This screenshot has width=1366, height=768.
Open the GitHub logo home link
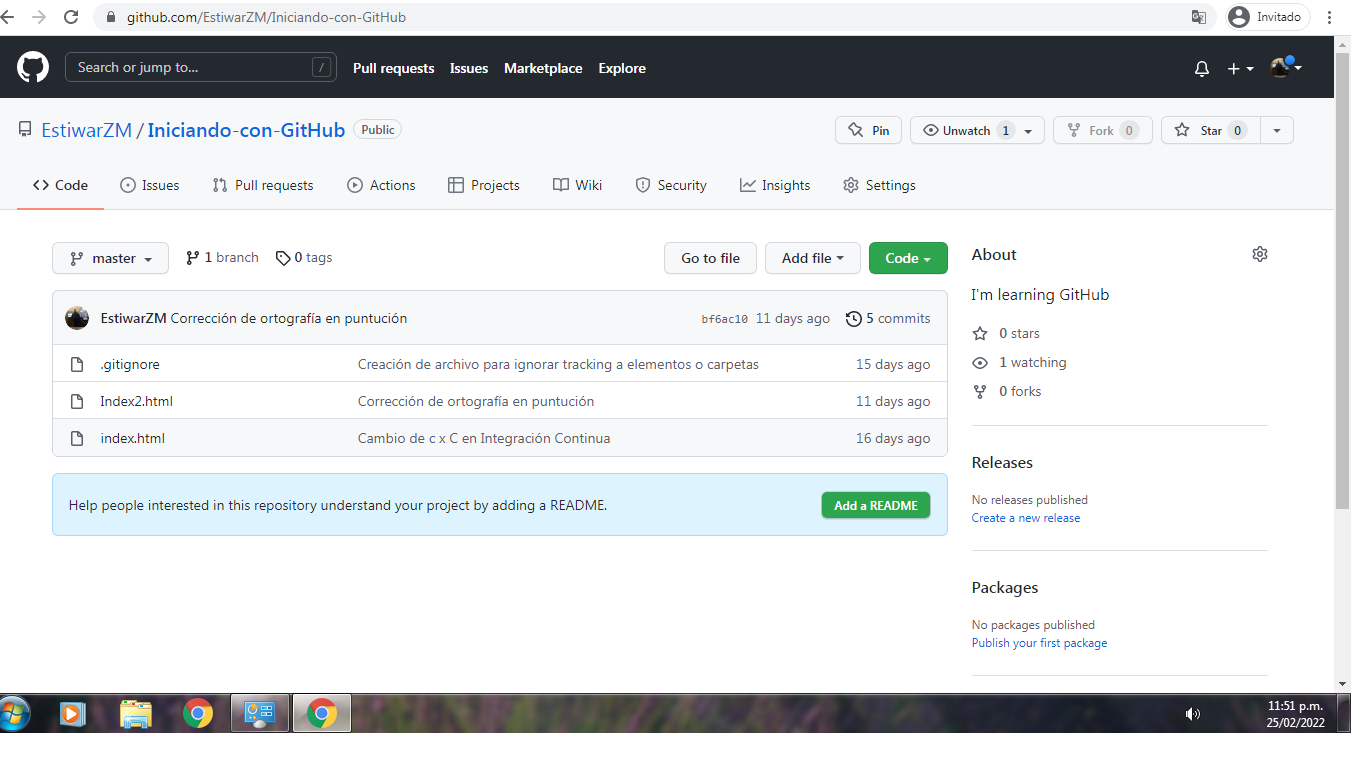pos(33,68)
